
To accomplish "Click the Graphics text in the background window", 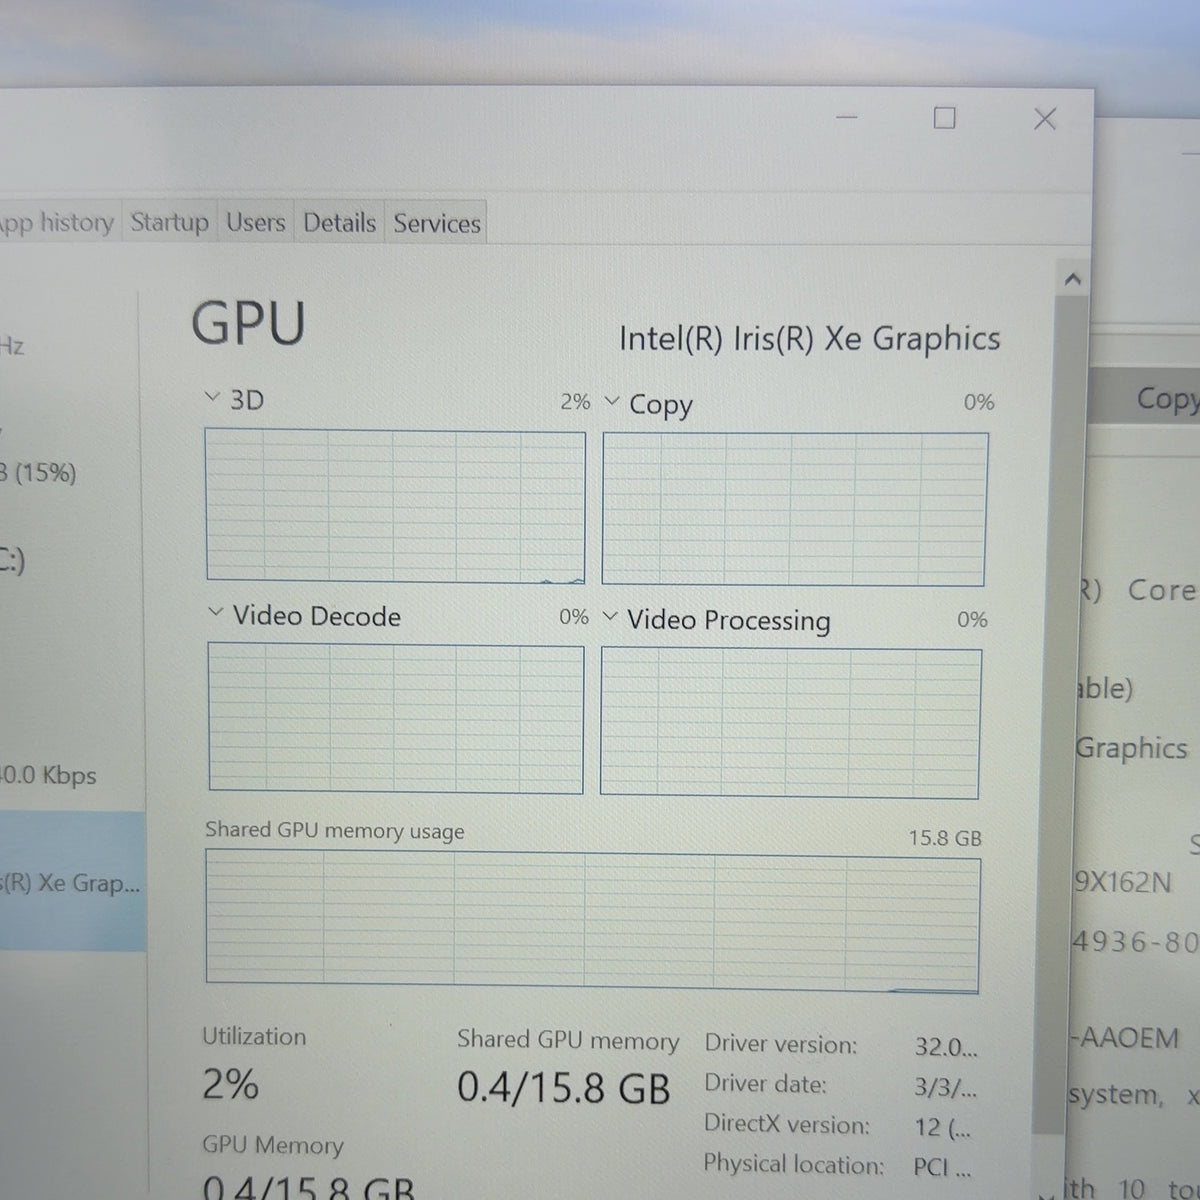I will tap(1131, 748).
